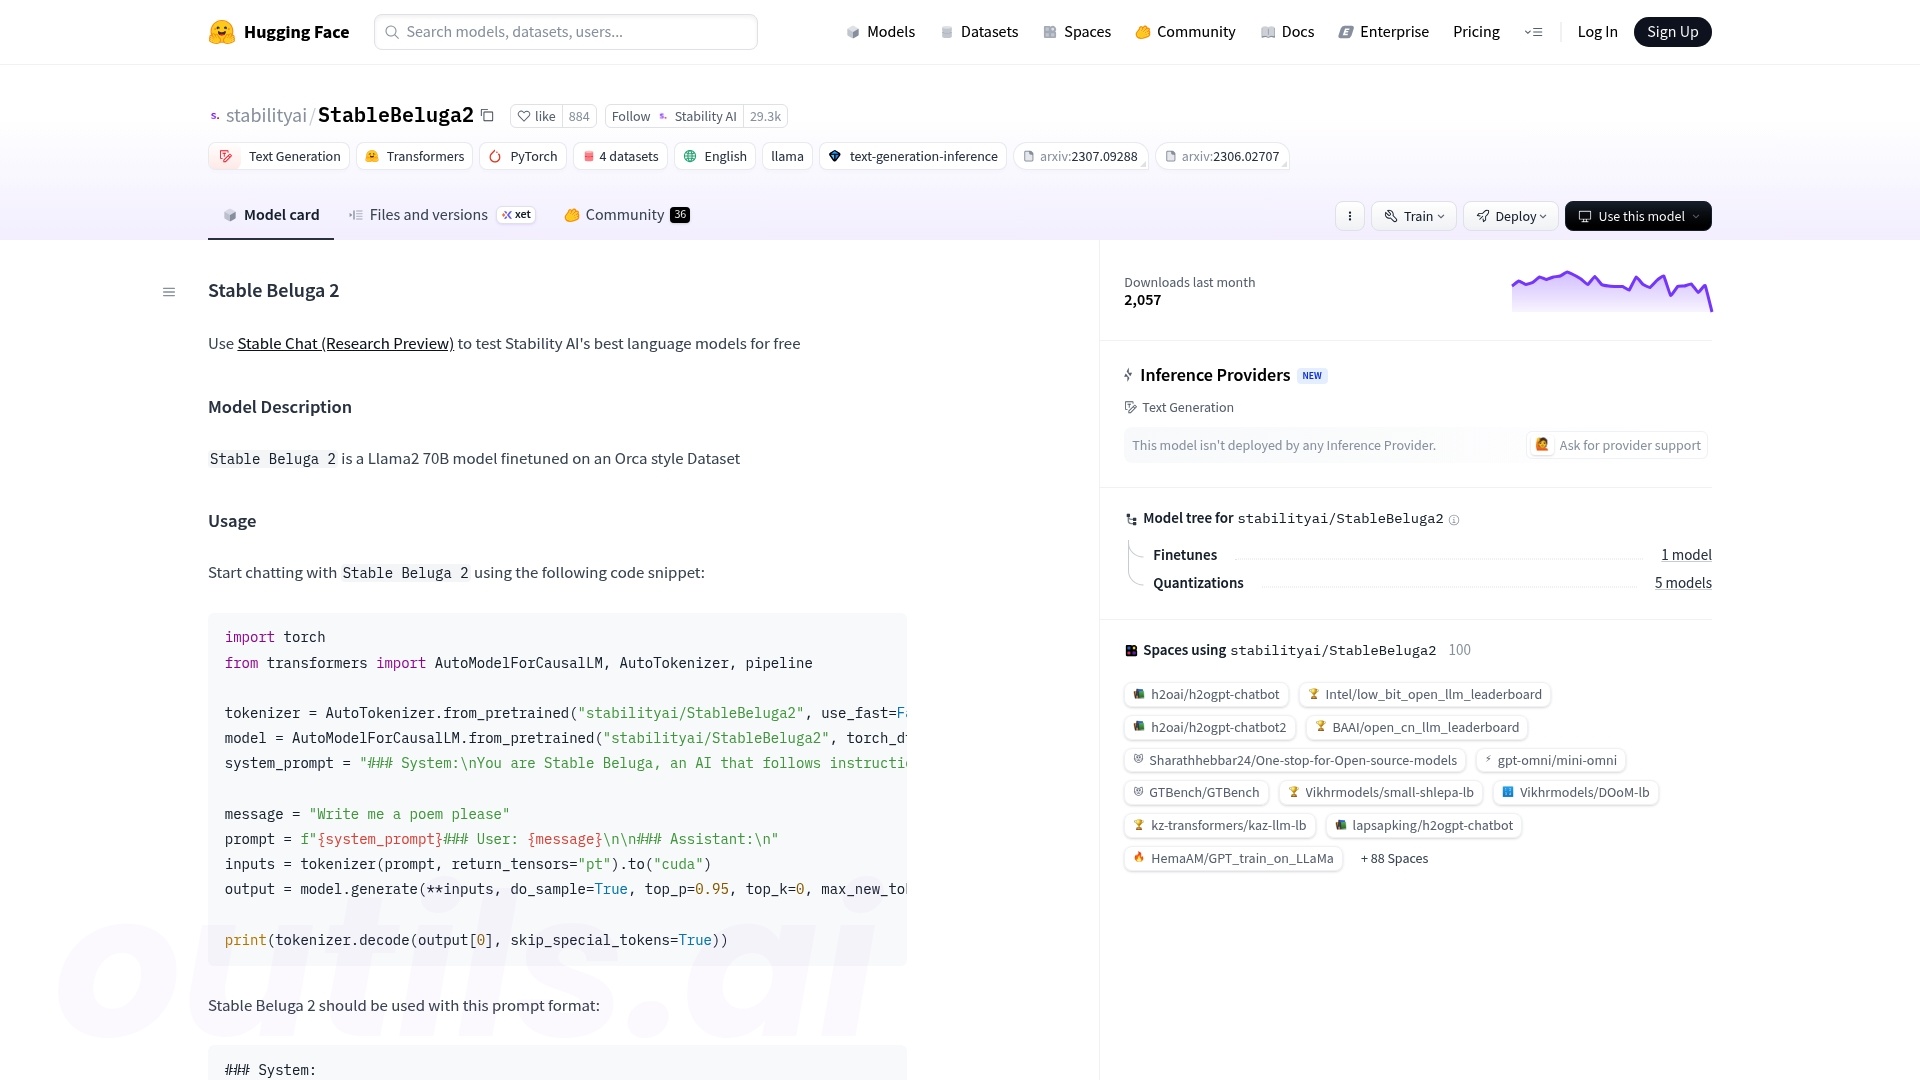
Task: Select the llama tag
Action: (x=787, y=156)
